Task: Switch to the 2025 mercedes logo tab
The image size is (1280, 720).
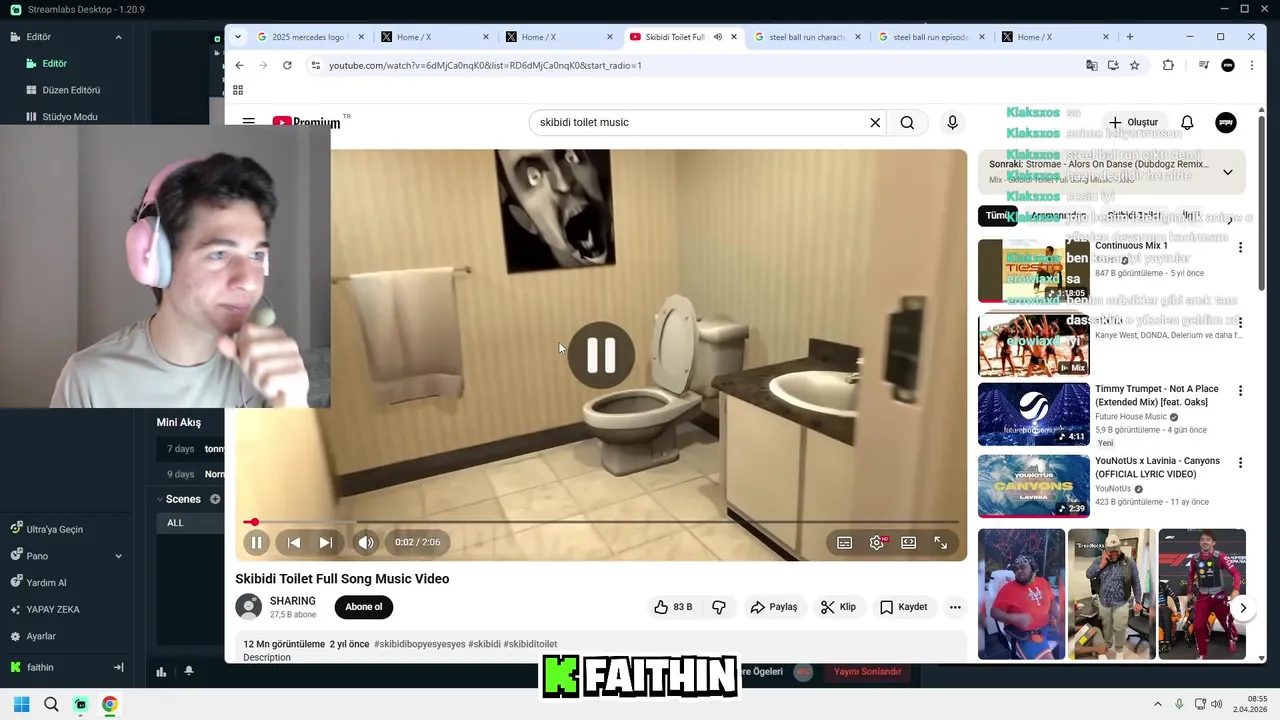Action: click(309, 37)
